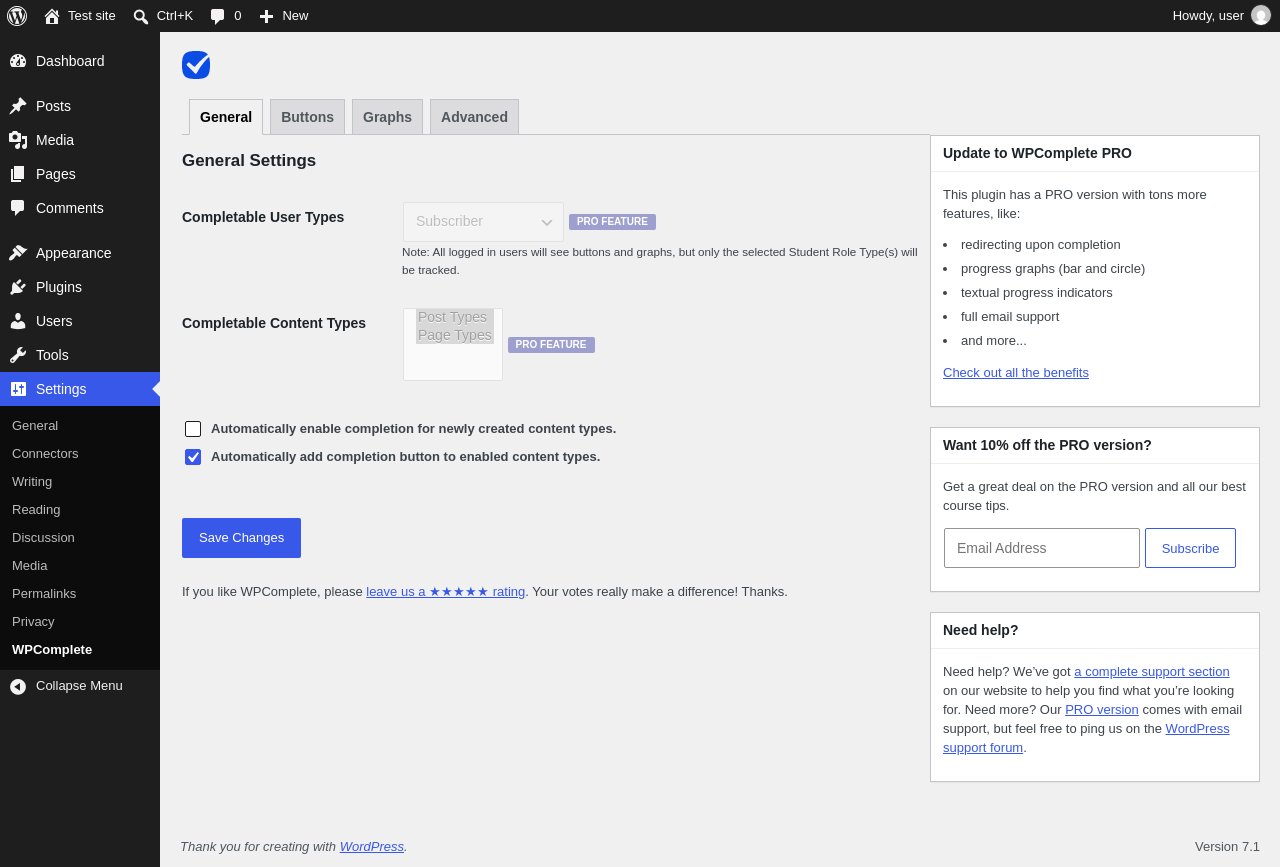Click the Plugins plug icon

tap(18, 287)
